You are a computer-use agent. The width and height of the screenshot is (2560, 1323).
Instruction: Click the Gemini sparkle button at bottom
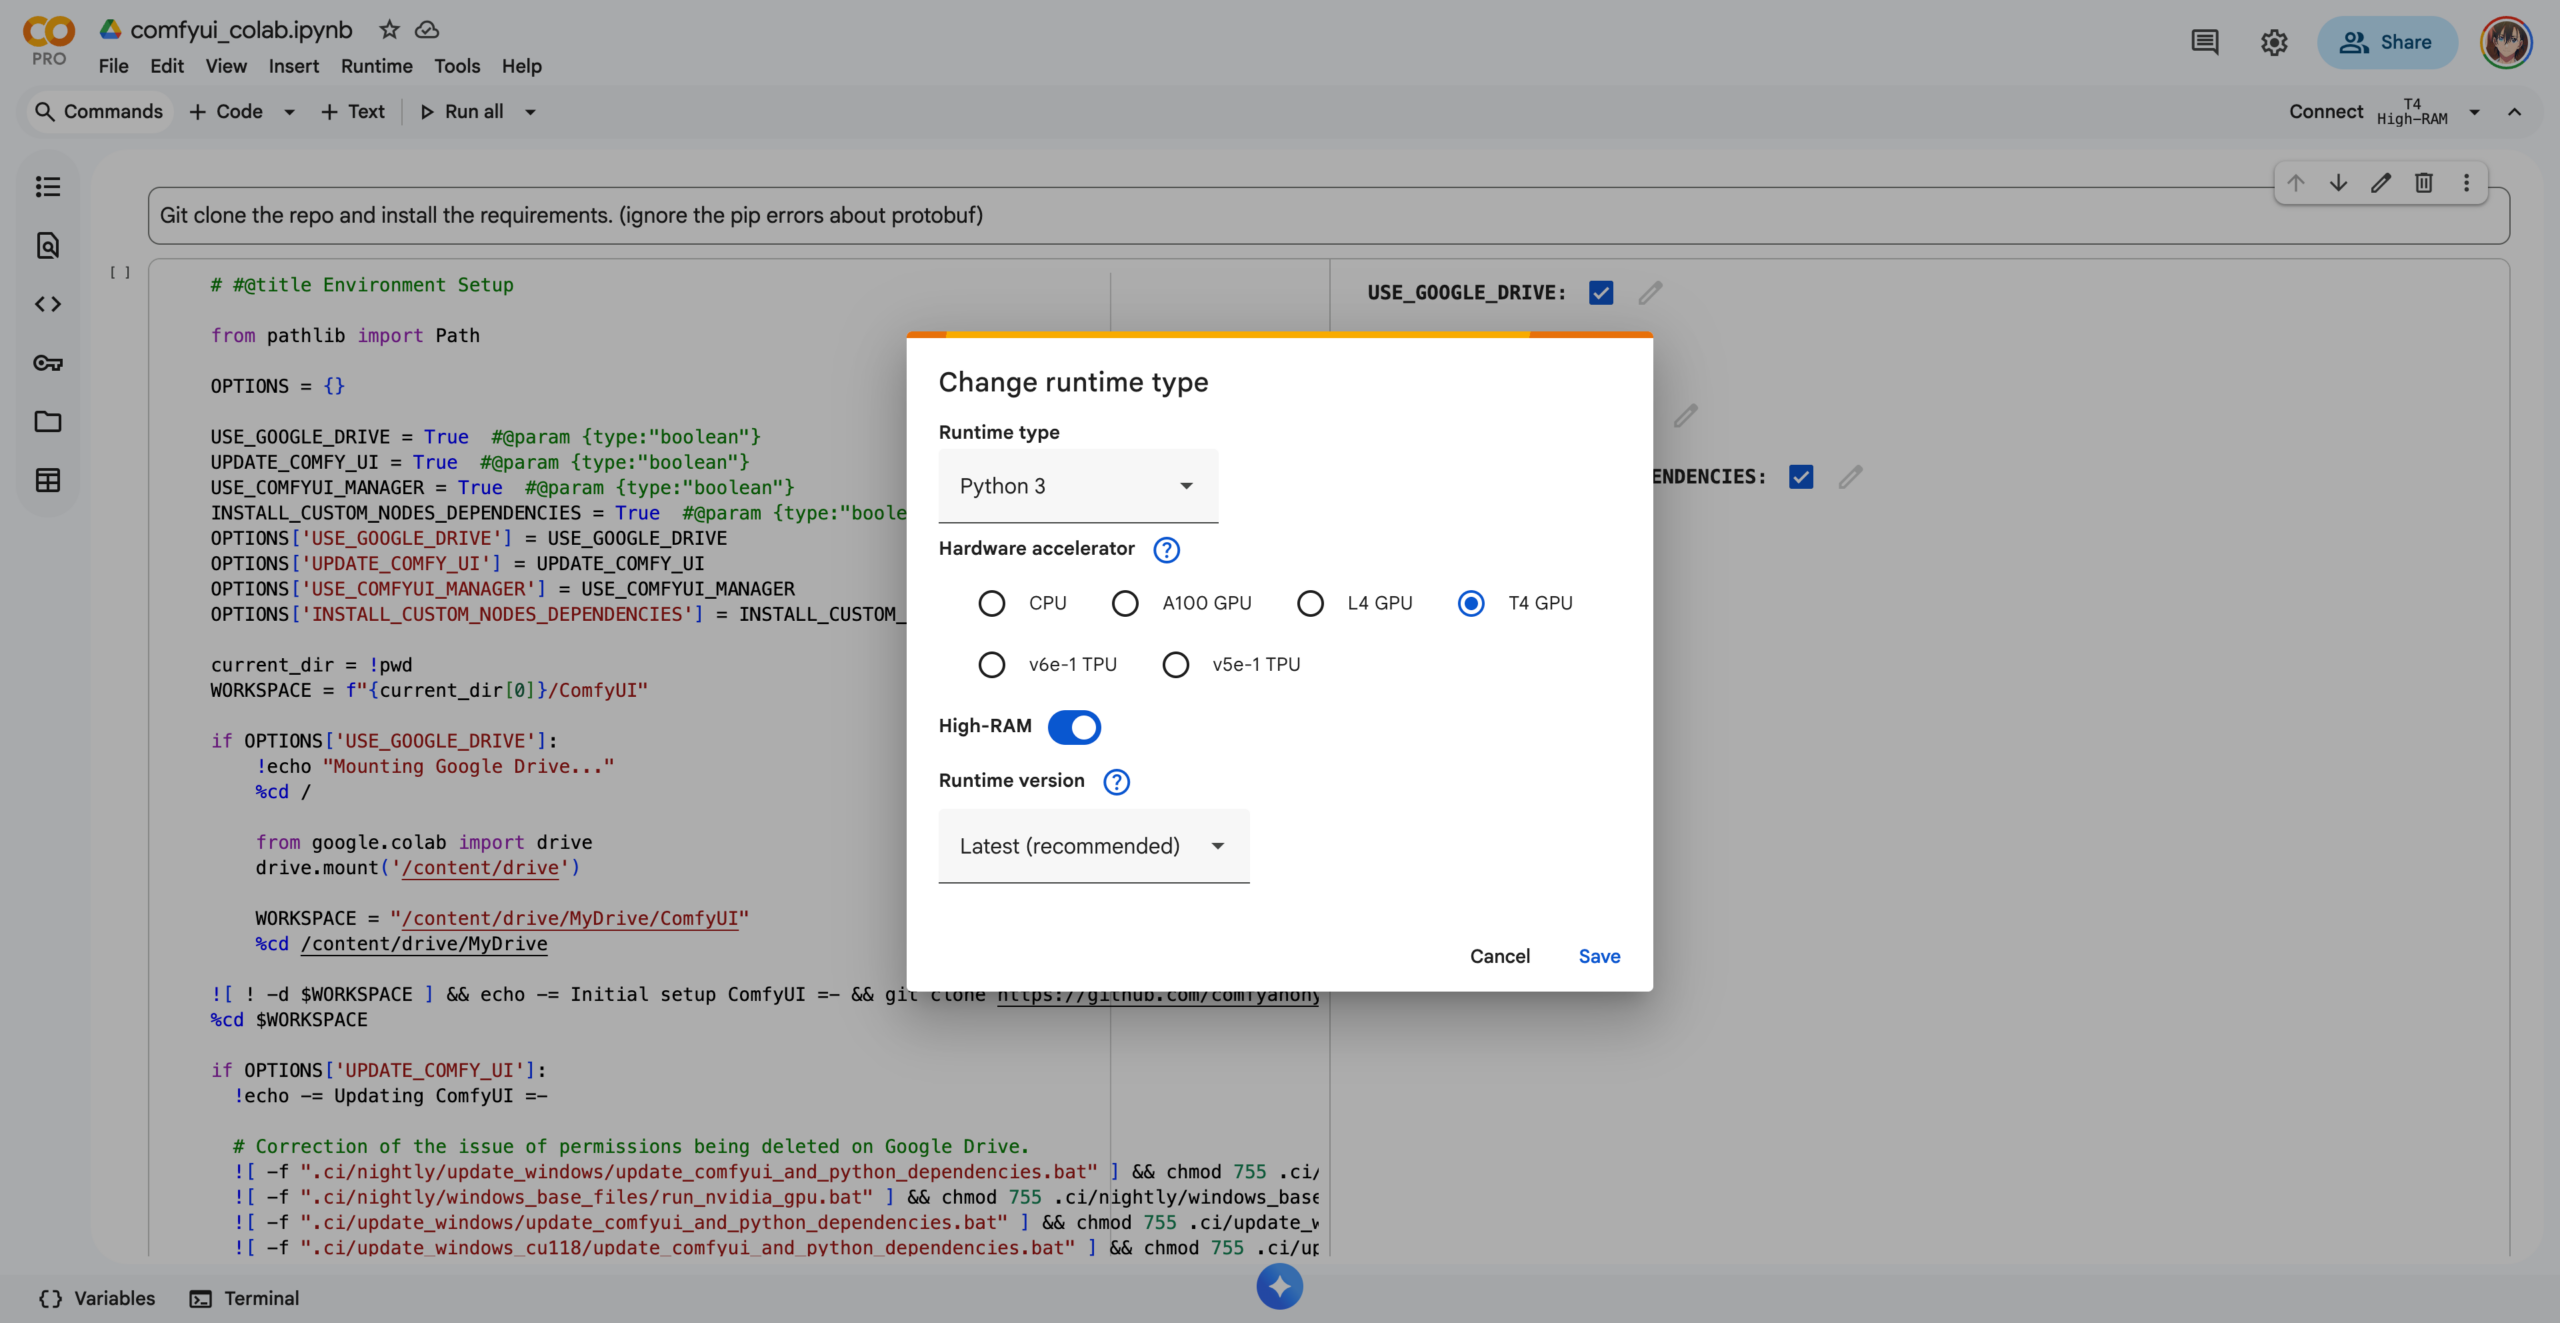(x=1279, y=1286)
